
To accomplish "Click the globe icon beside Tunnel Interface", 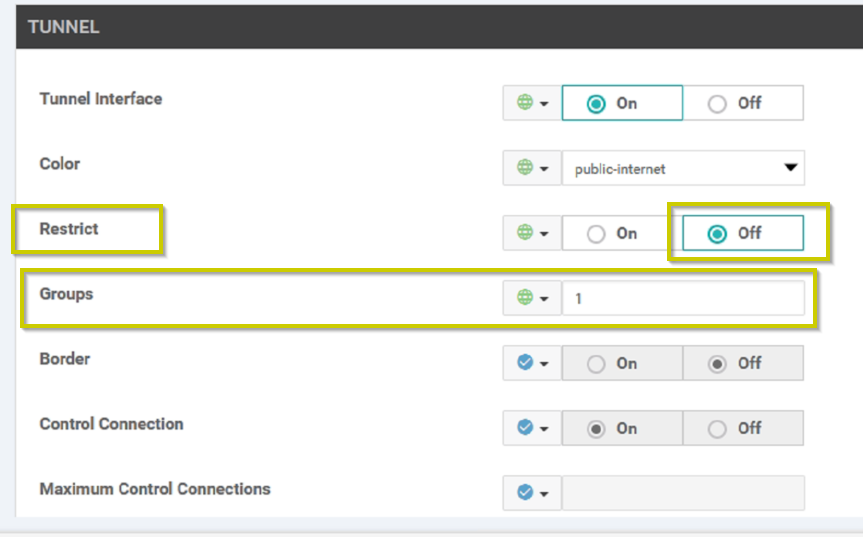I will pyautogui.click(x=525, y=102).
